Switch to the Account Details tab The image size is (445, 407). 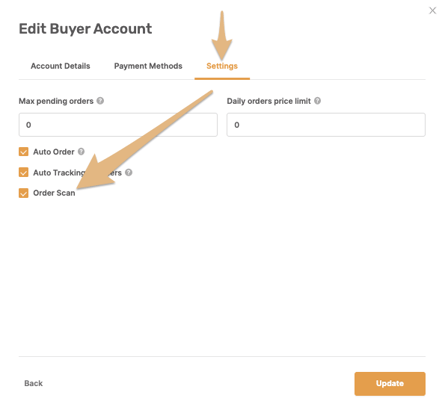[60, 66]
